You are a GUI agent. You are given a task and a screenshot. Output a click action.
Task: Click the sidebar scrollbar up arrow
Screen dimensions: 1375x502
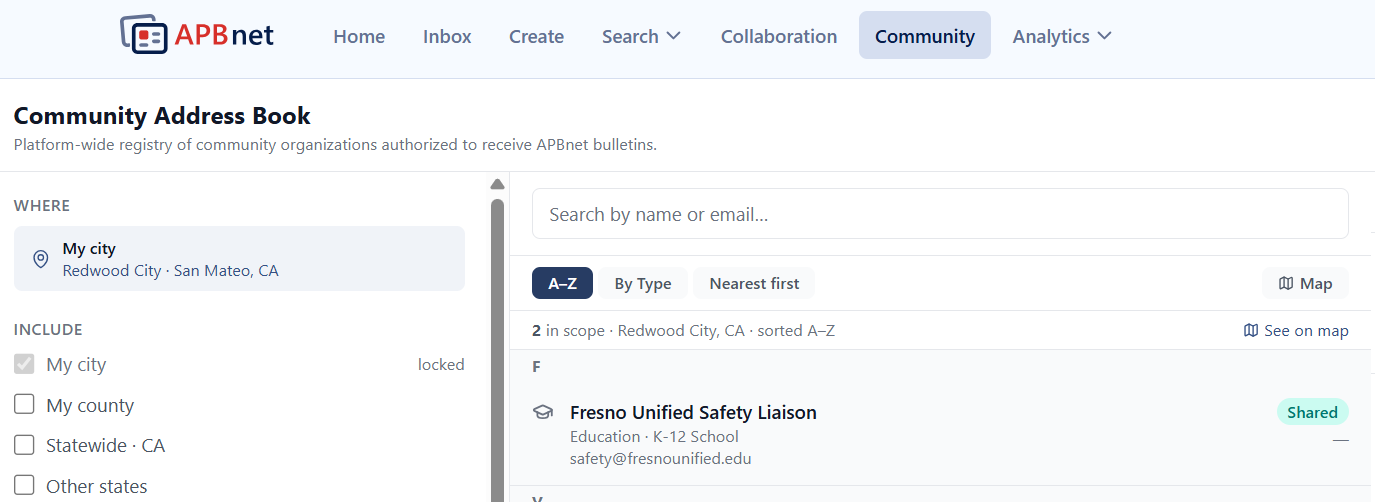[497, 185]
